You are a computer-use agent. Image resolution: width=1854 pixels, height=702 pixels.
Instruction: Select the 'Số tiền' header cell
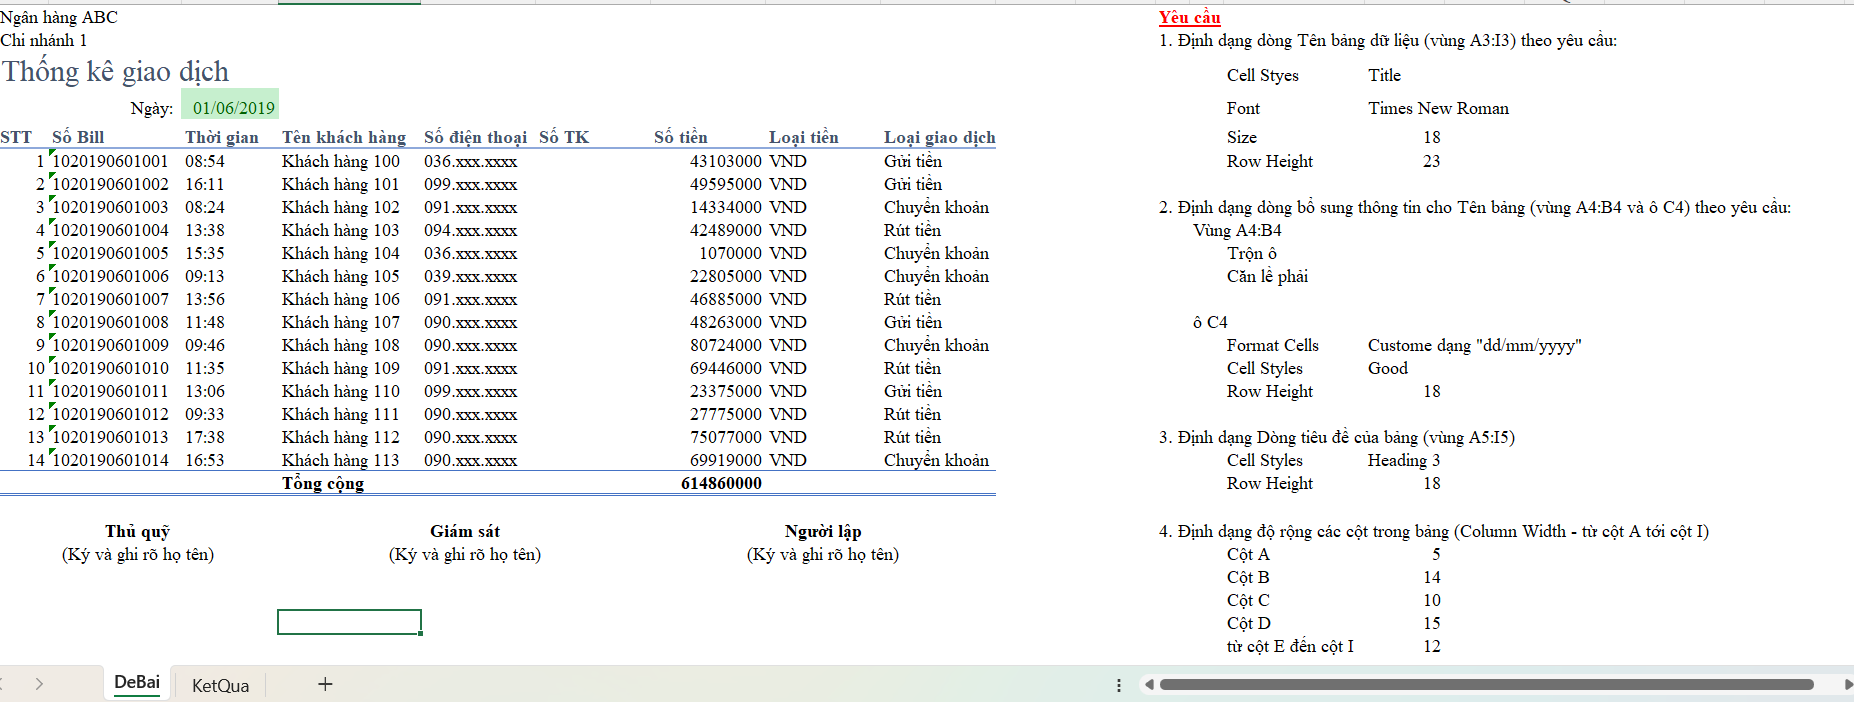point(681,137)
